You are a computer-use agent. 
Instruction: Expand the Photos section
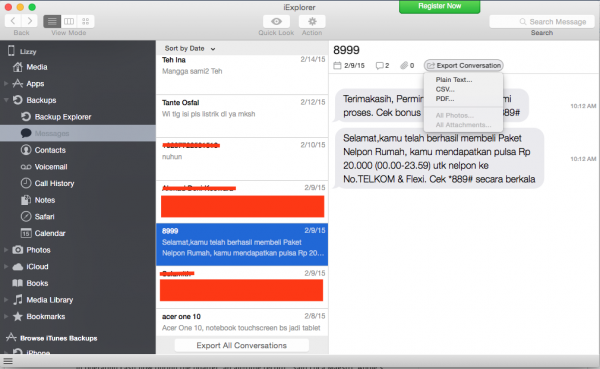tap(6, 250)
